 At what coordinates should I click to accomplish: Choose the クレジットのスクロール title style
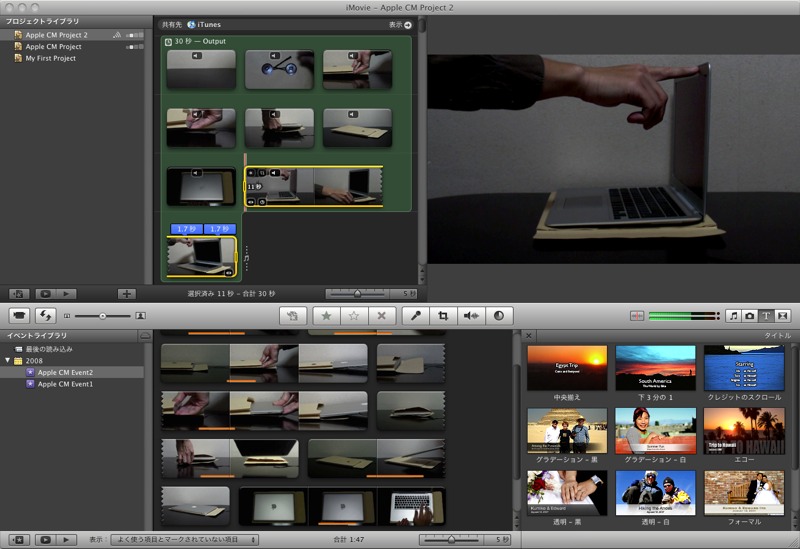744,368
